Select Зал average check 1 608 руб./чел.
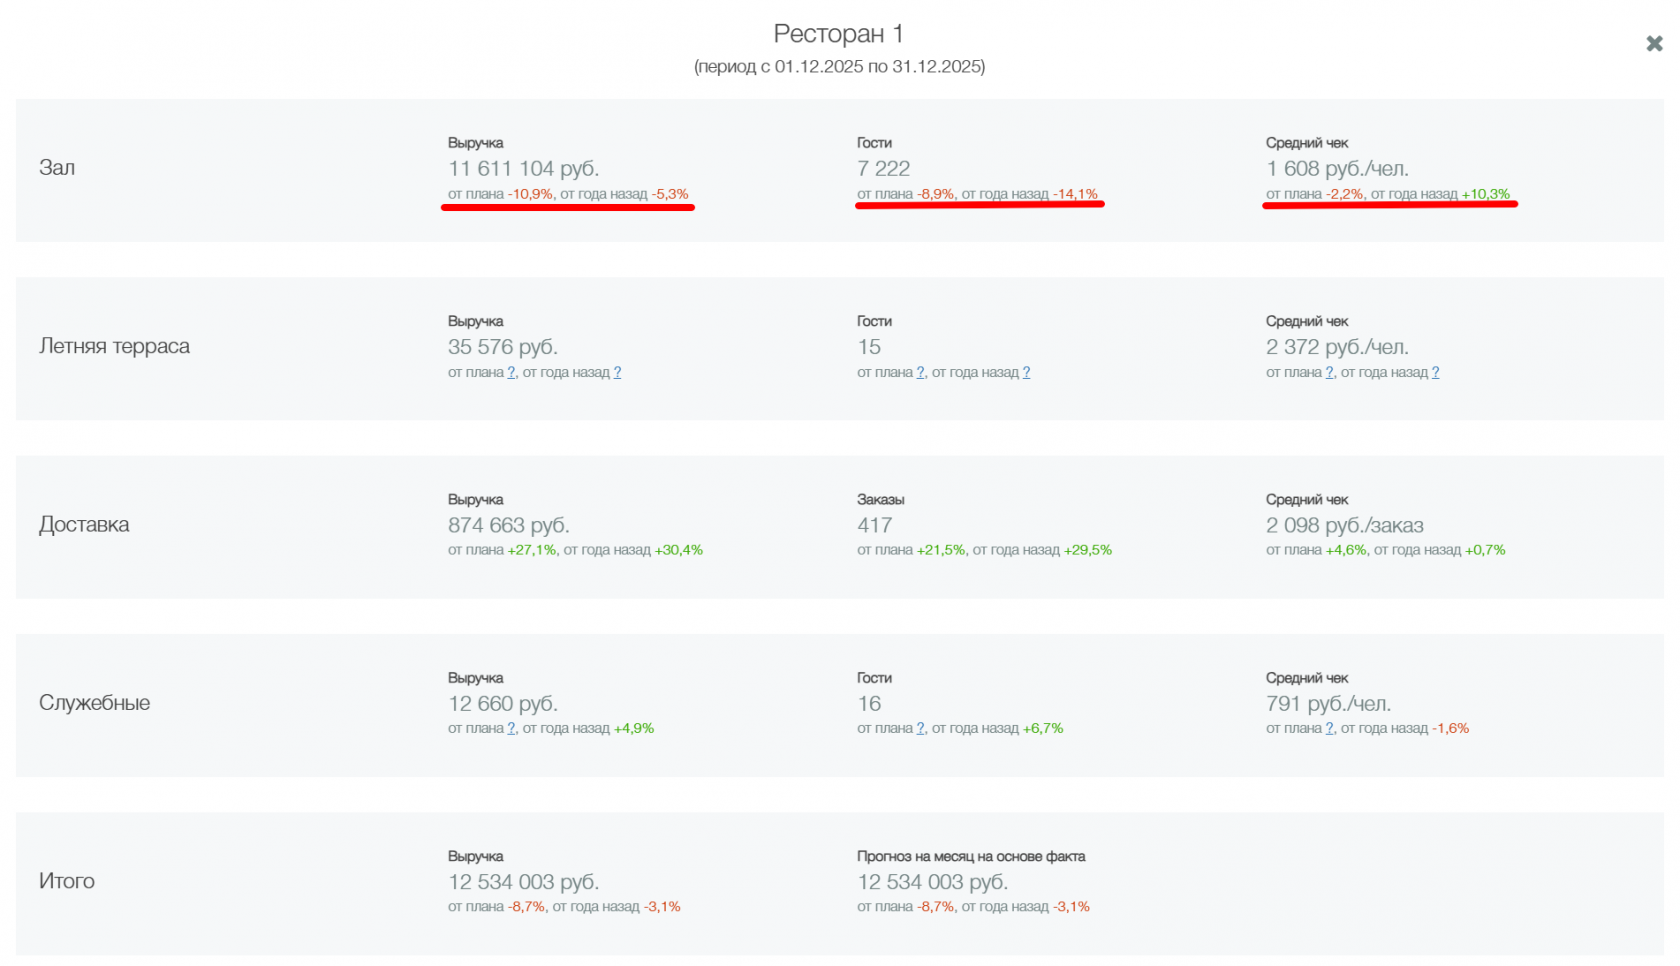This screenshot has width=1680, height=966. [x=1337, y=169]
